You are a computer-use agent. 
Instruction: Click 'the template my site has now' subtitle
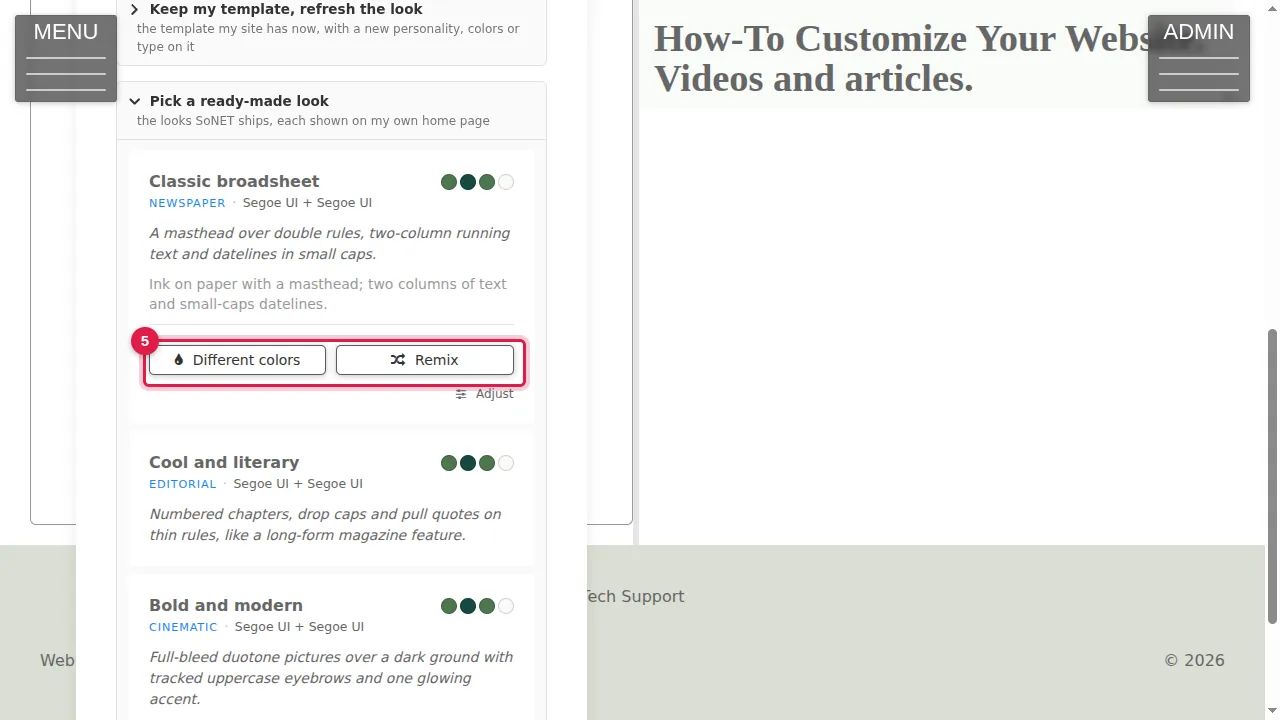pyautogui.click(x=328, y=38)
